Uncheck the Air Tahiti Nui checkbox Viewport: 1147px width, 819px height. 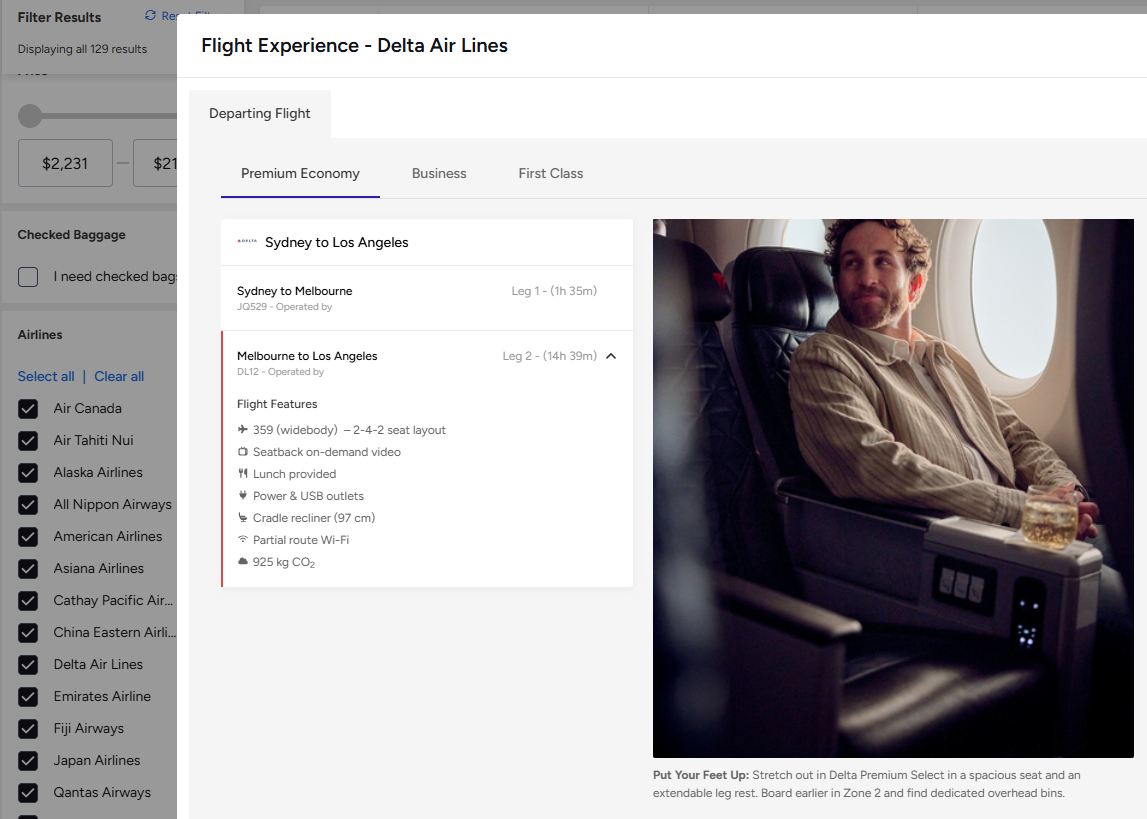point(28,441)
